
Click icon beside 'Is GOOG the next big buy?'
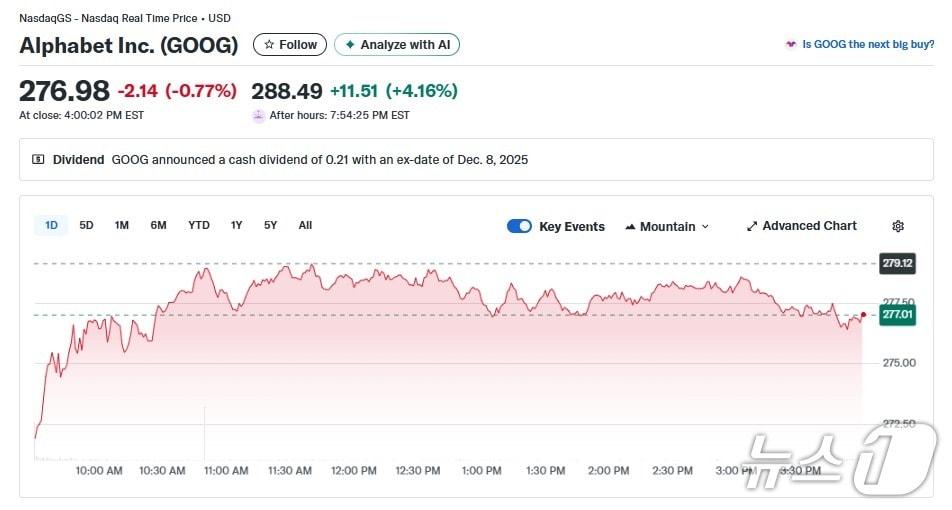coord(791,45)
